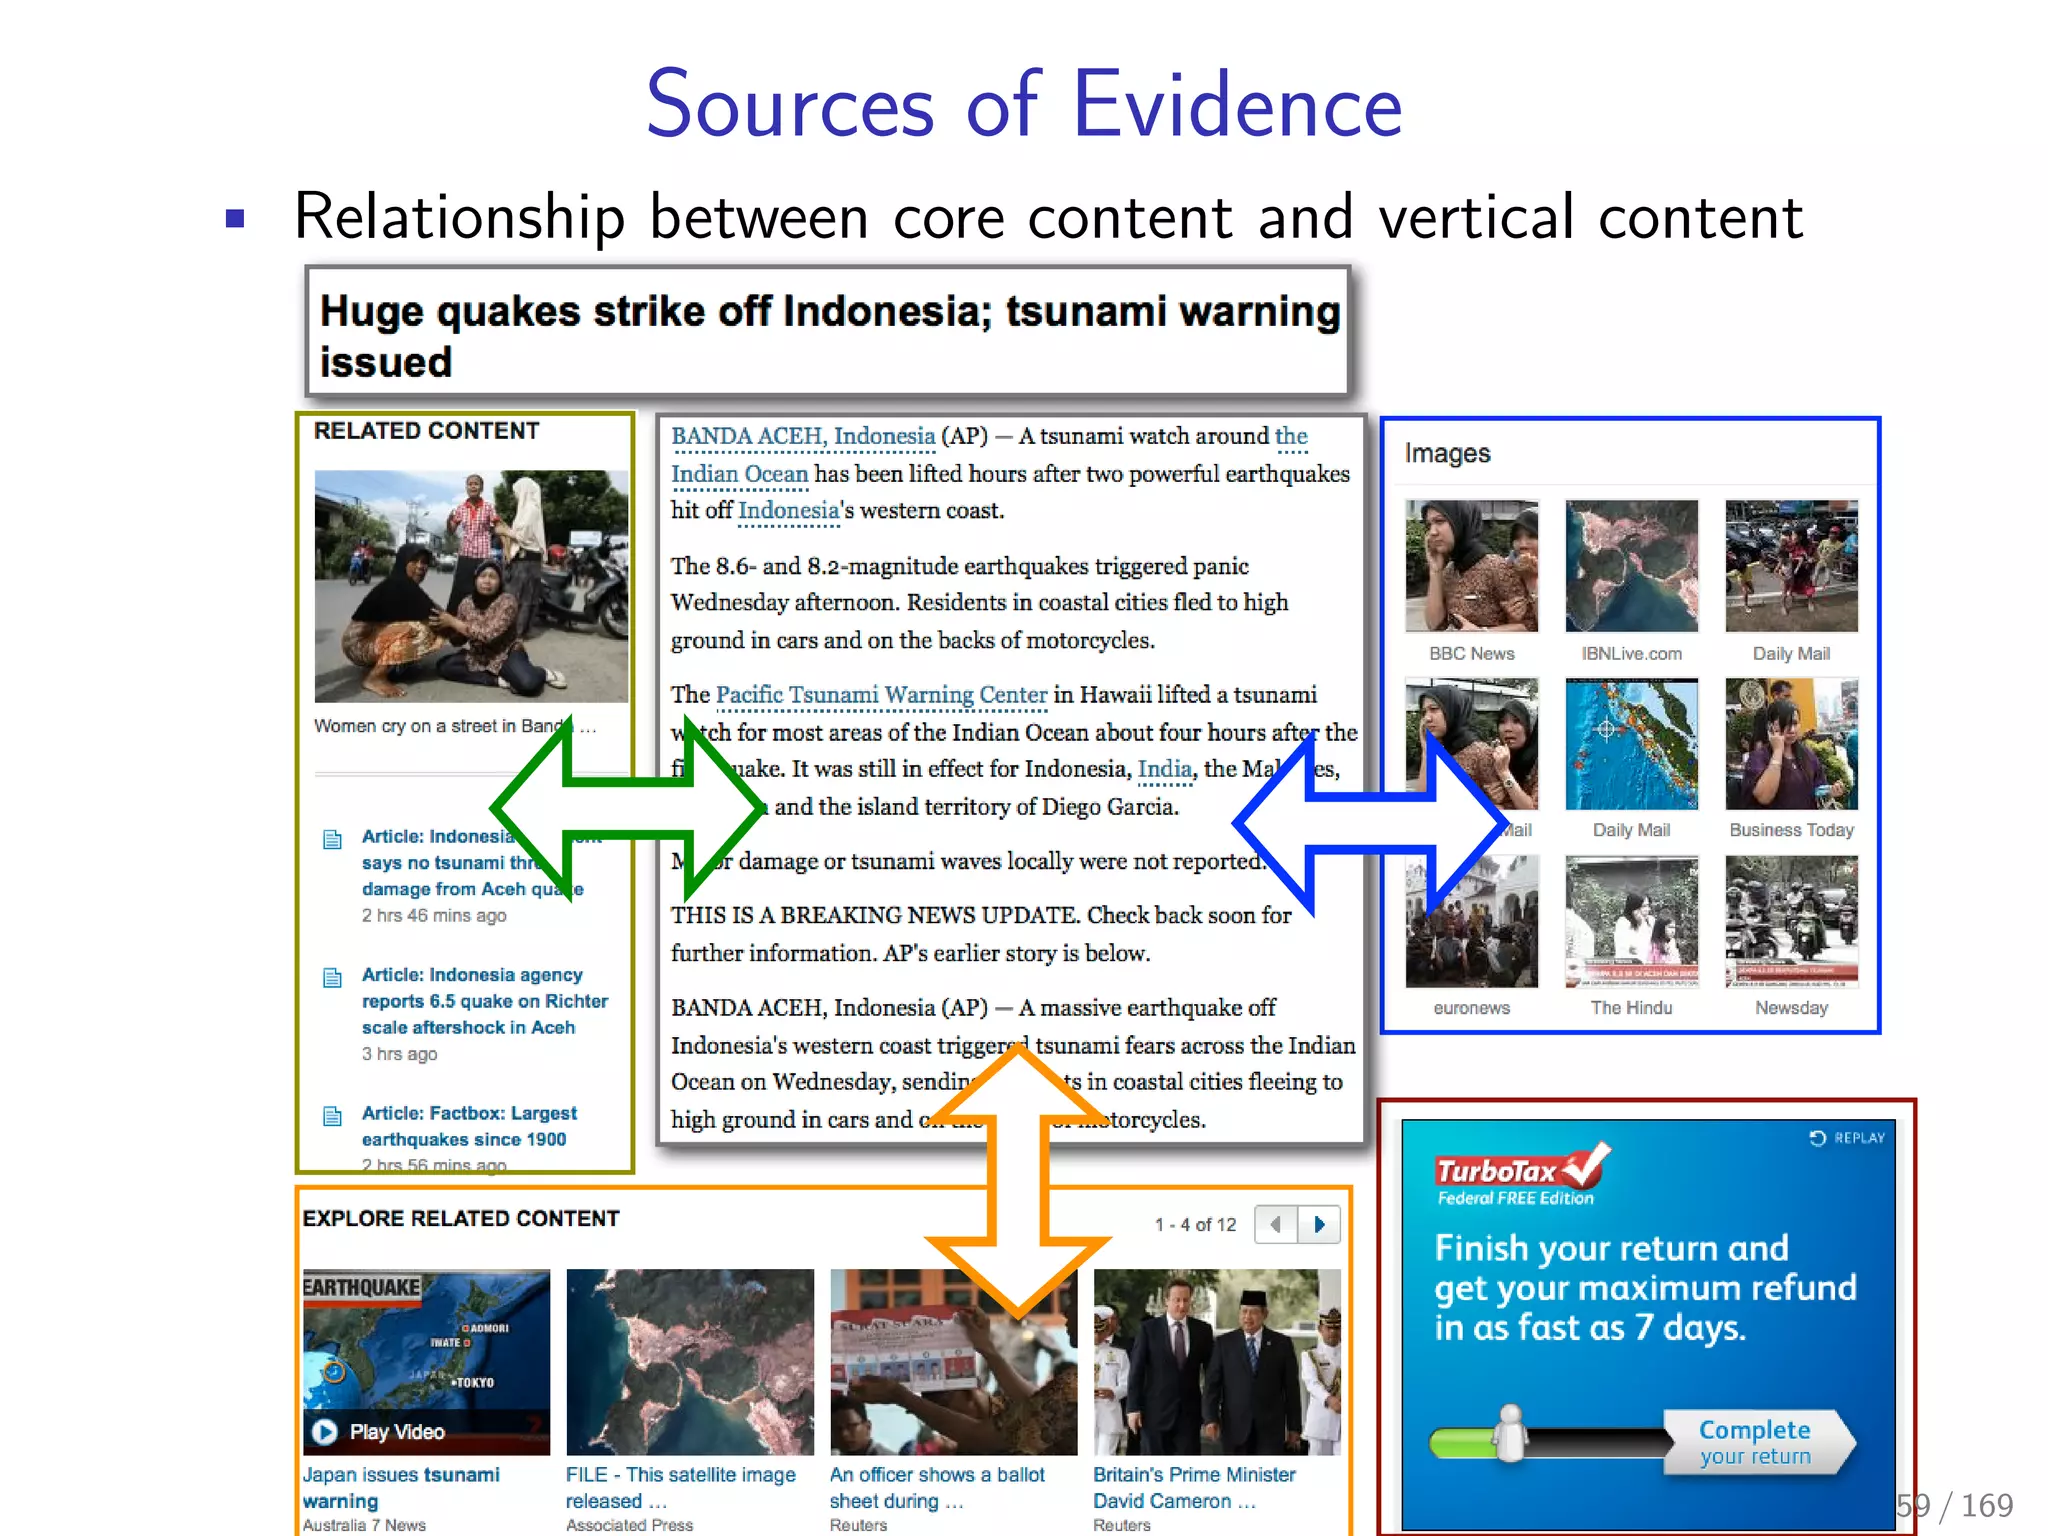Open The Hindu image thumbnail

(1631, 921)
